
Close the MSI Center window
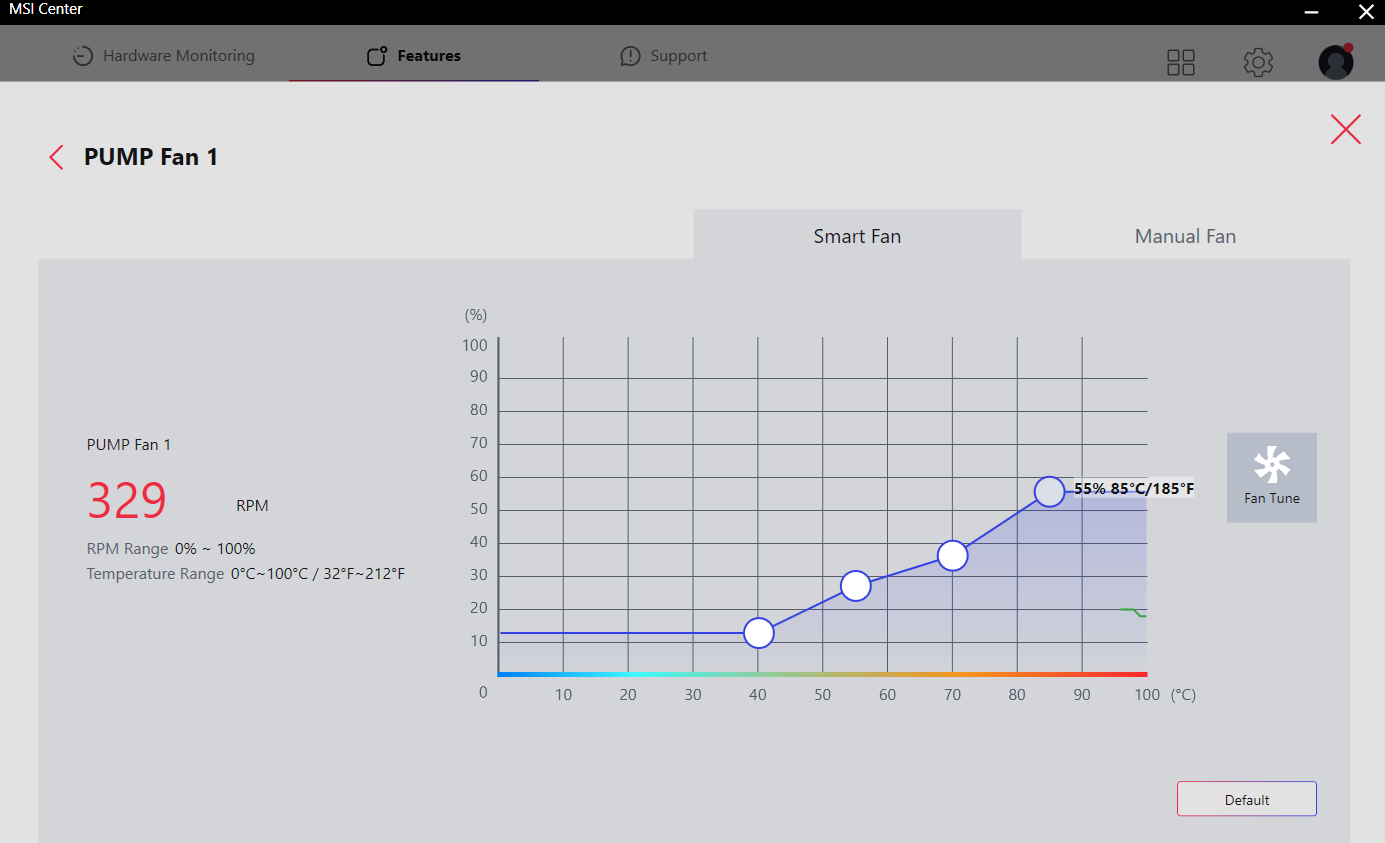(1366, 11)
